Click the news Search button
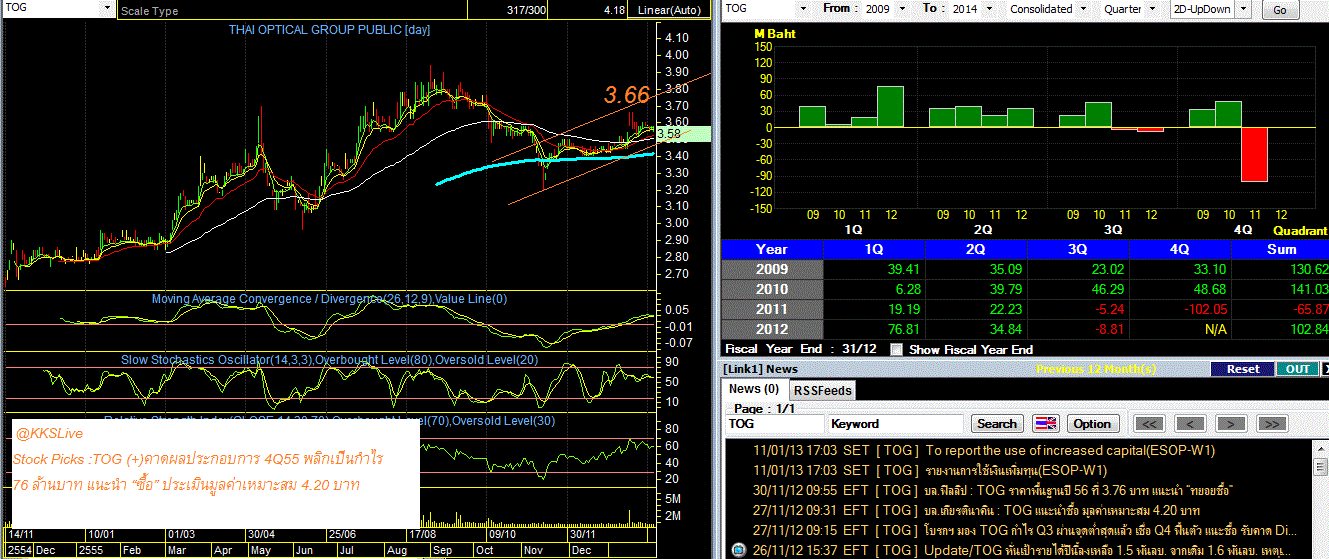 [x=997, y=424]
